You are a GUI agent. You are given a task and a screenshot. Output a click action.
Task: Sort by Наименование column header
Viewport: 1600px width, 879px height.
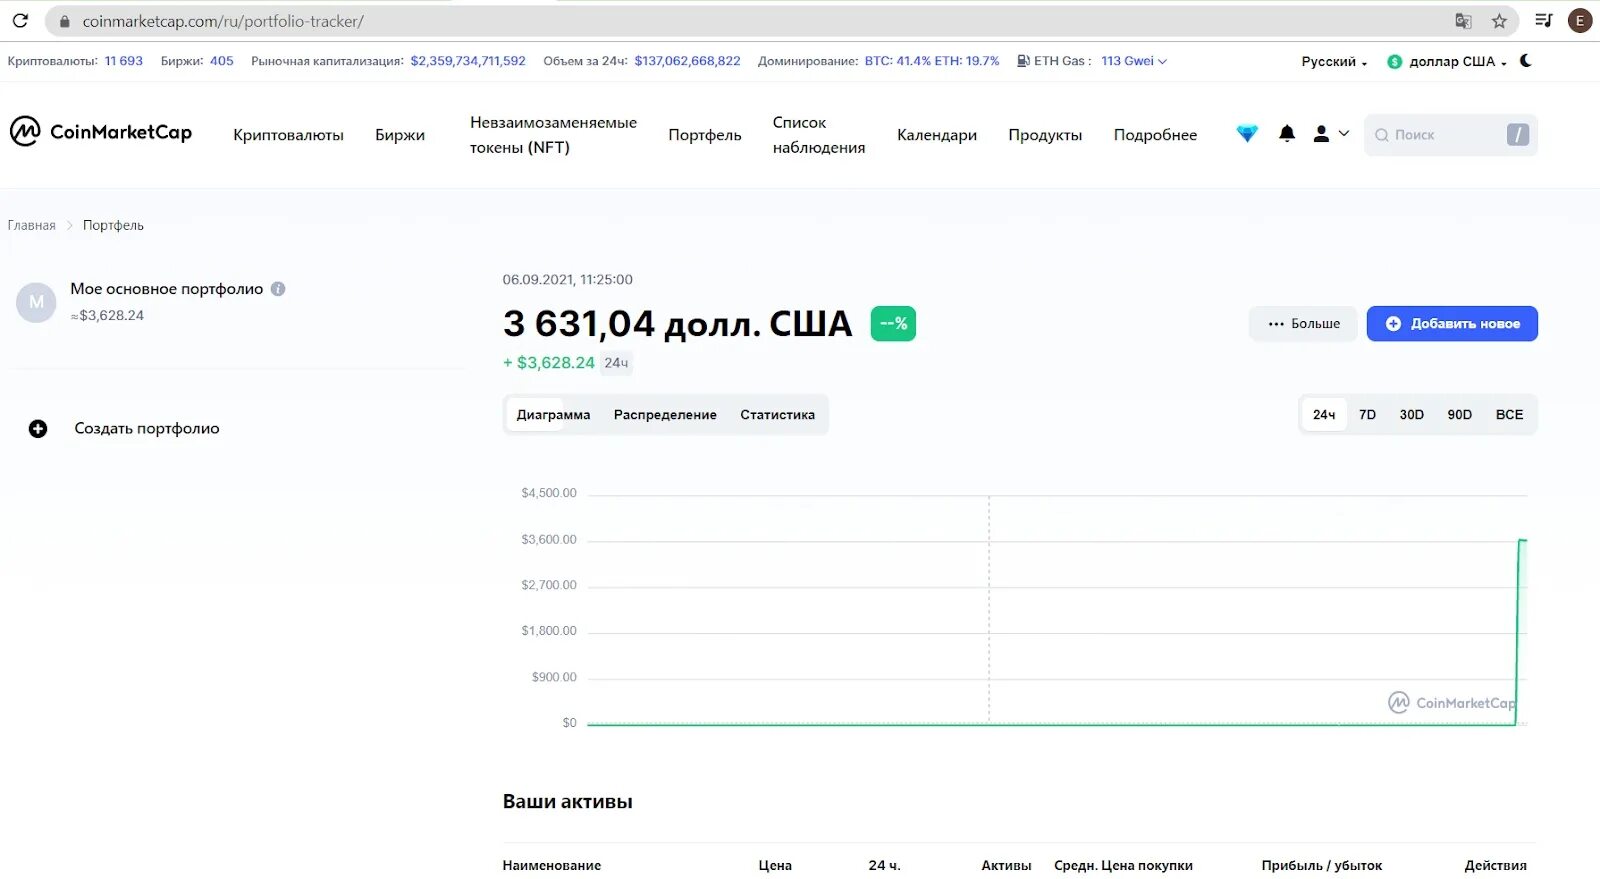552,866
